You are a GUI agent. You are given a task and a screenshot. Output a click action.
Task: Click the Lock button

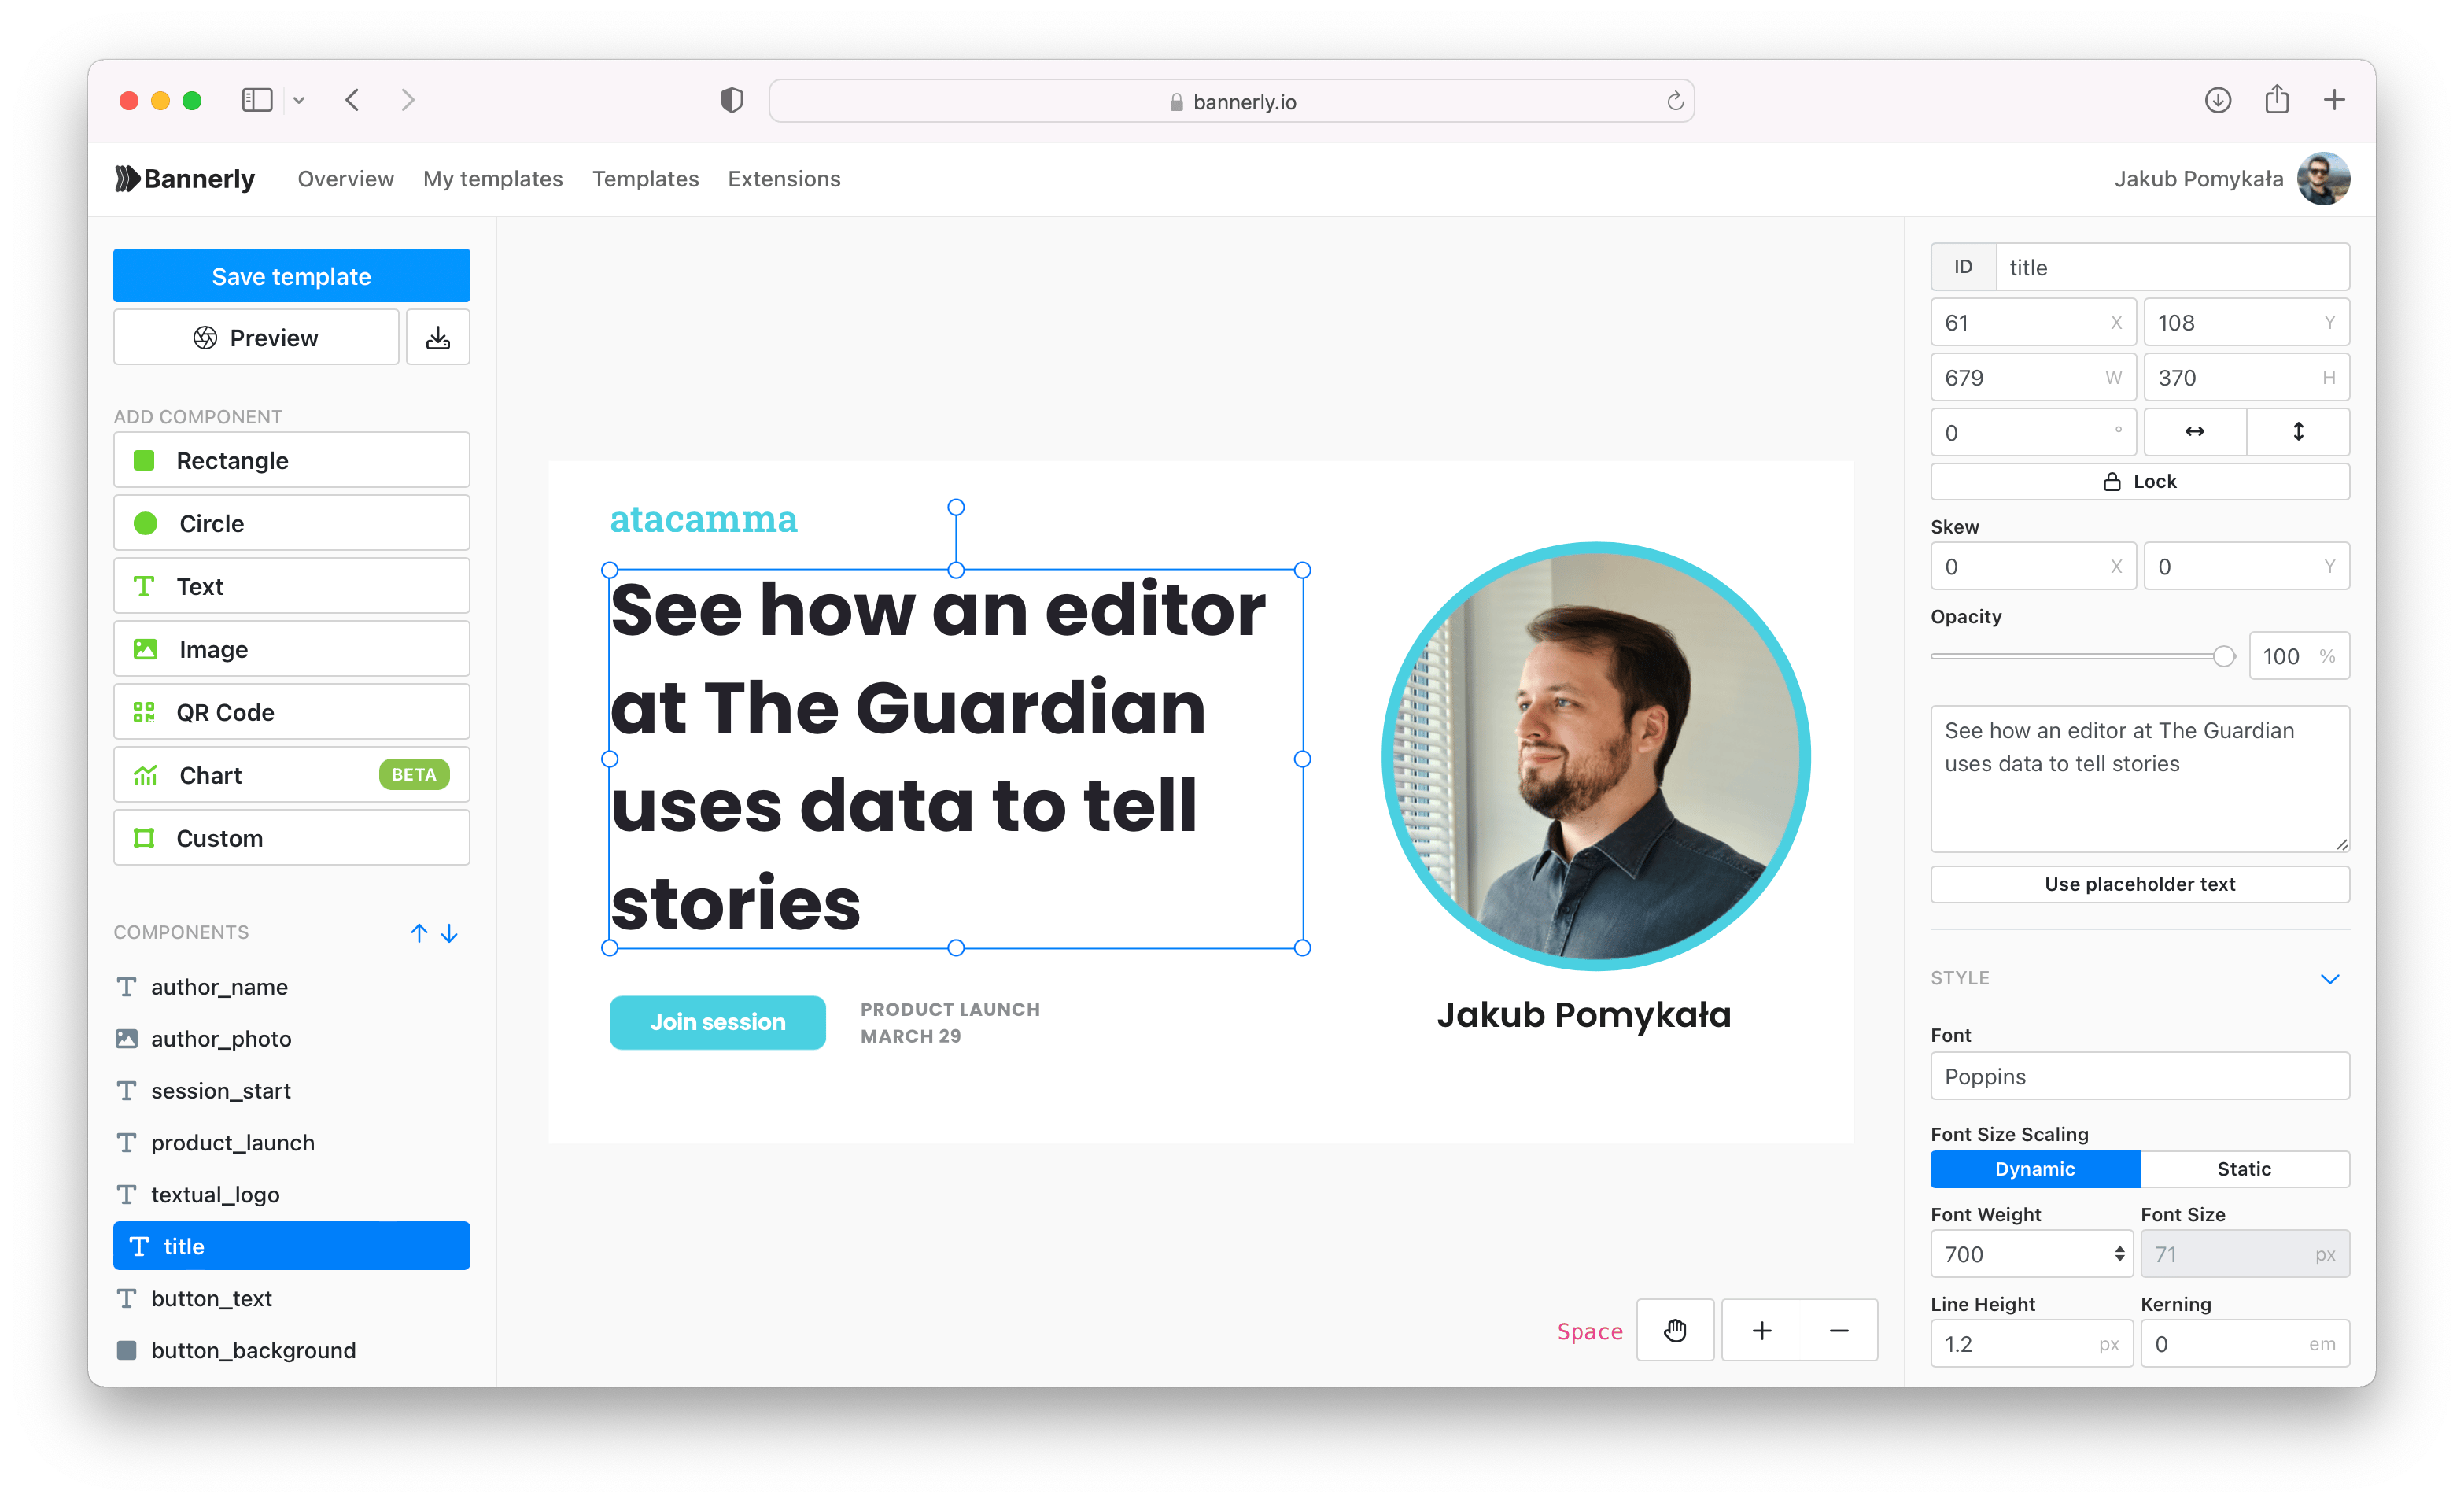[x=2140, y=481]
